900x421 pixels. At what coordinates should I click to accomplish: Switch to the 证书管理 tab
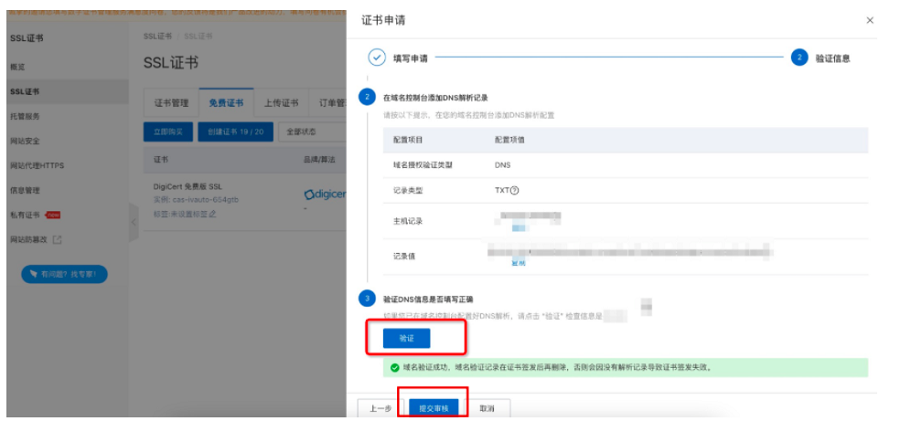[x=171, y=103]
